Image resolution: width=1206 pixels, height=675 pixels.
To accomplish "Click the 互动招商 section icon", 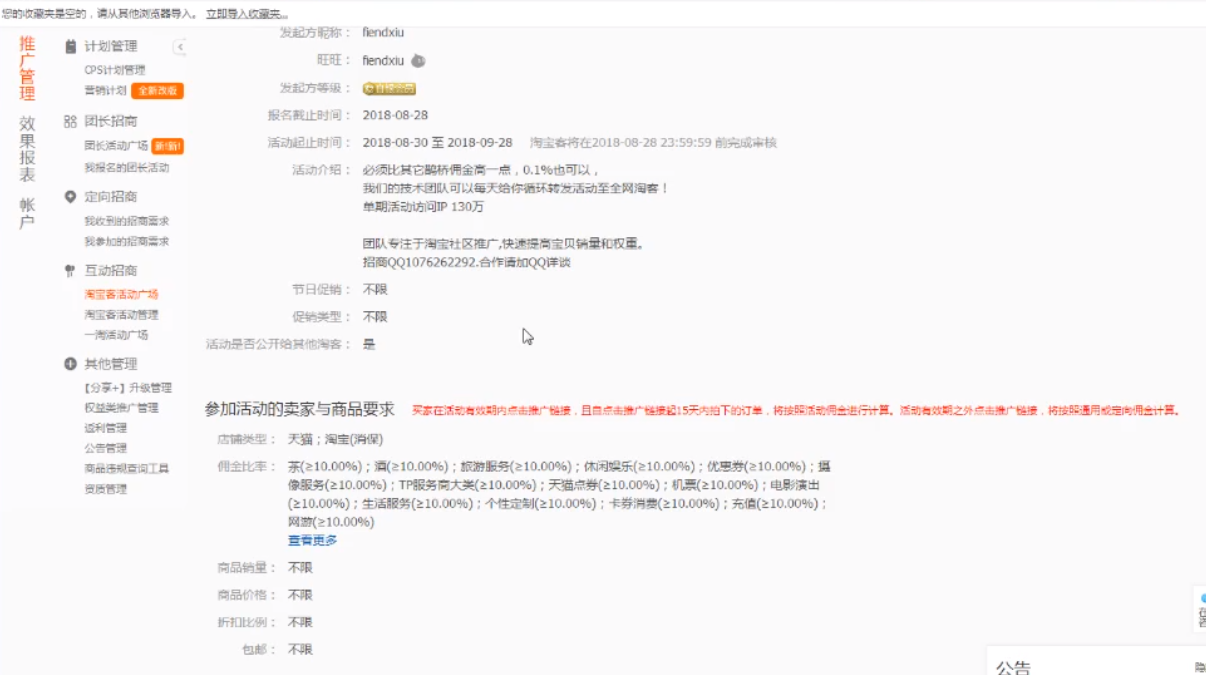I will click(x=70, y=271).
